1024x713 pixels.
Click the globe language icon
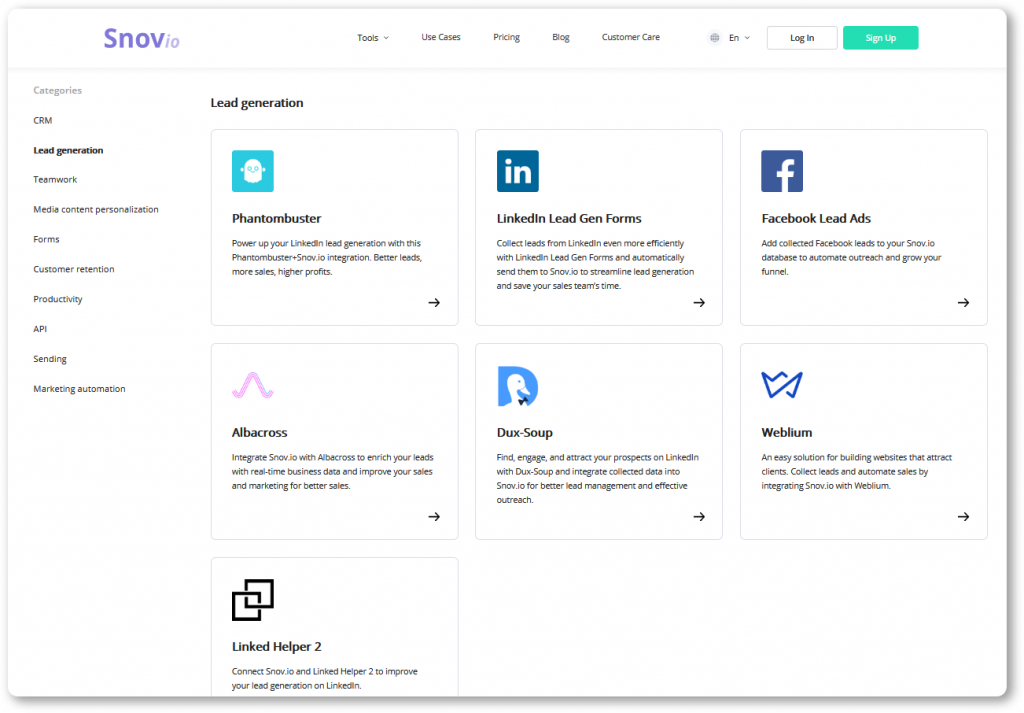pos(714,38)
